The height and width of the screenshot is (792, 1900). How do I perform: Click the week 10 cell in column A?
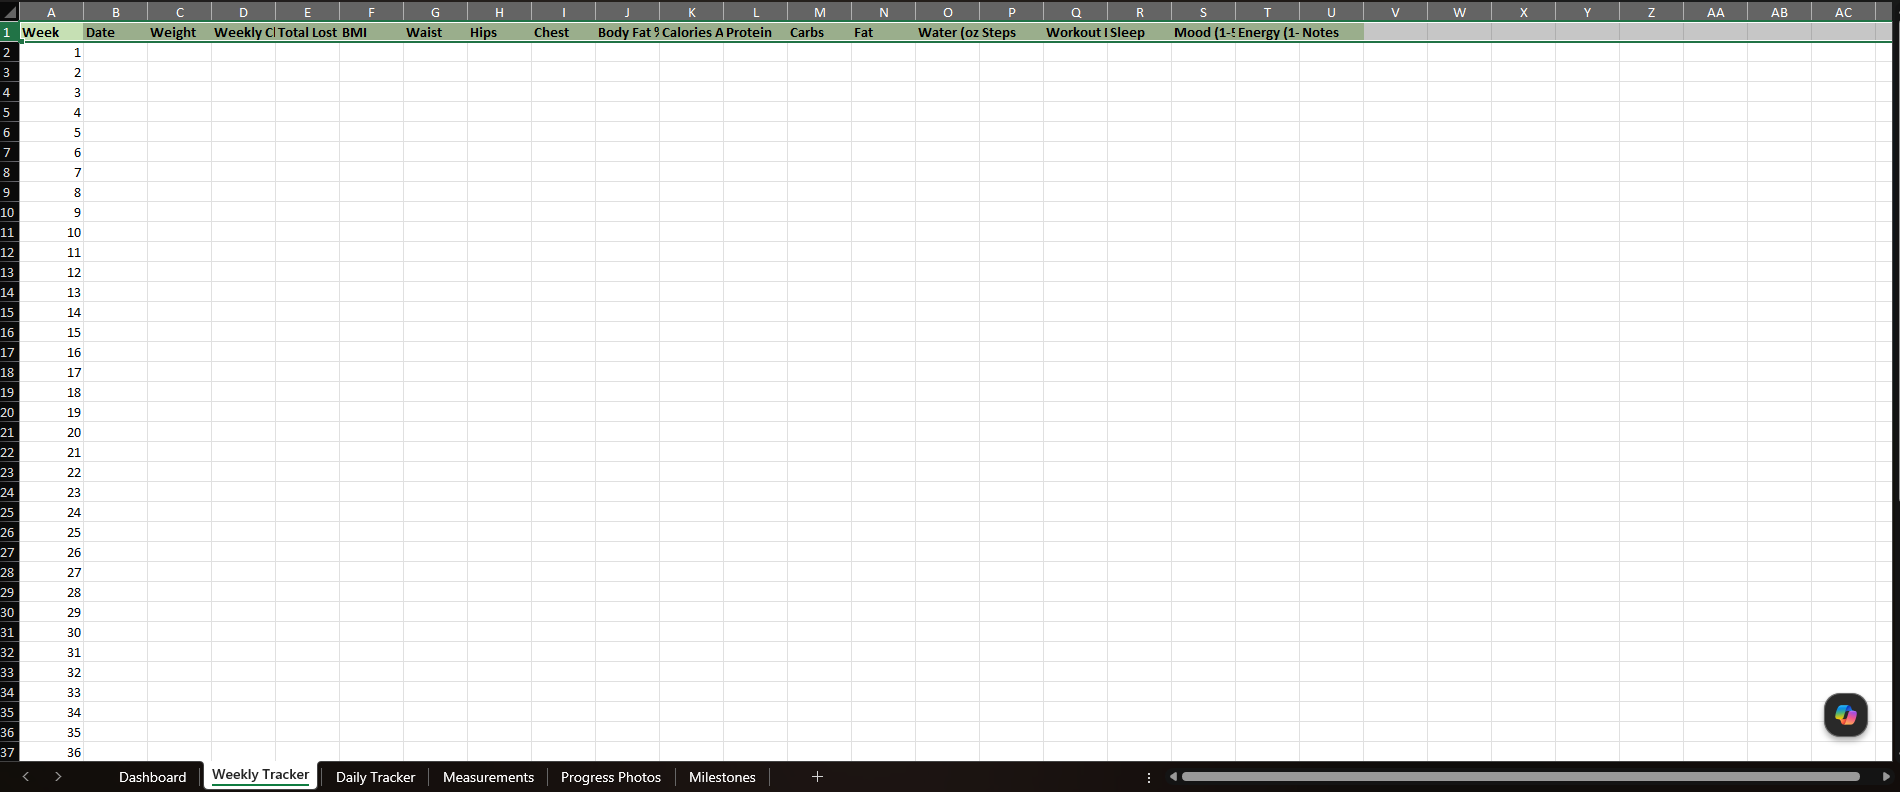(51, 232)
